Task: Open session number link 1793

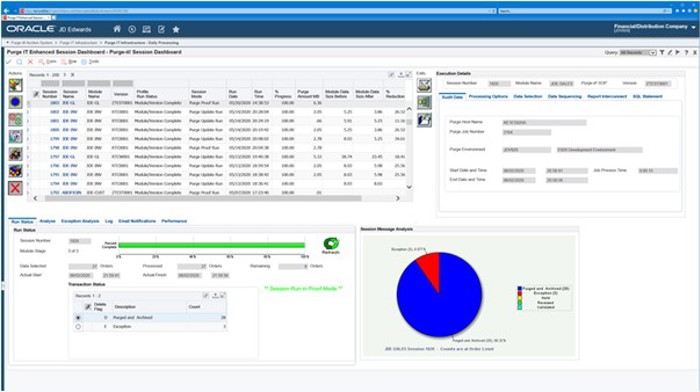Action: click(x=54, y=192)
